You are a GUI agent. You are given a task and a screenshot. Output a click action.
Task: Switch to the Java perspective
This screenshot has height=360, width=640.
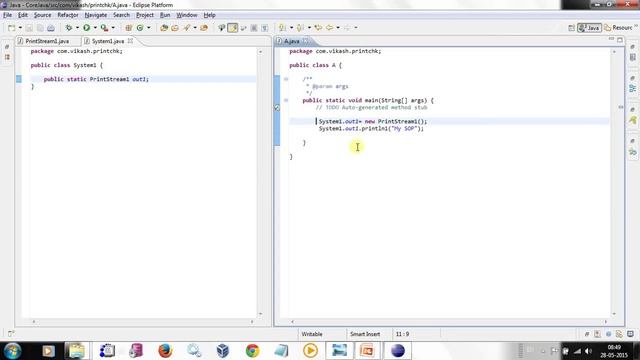click(x=589, y=28)
